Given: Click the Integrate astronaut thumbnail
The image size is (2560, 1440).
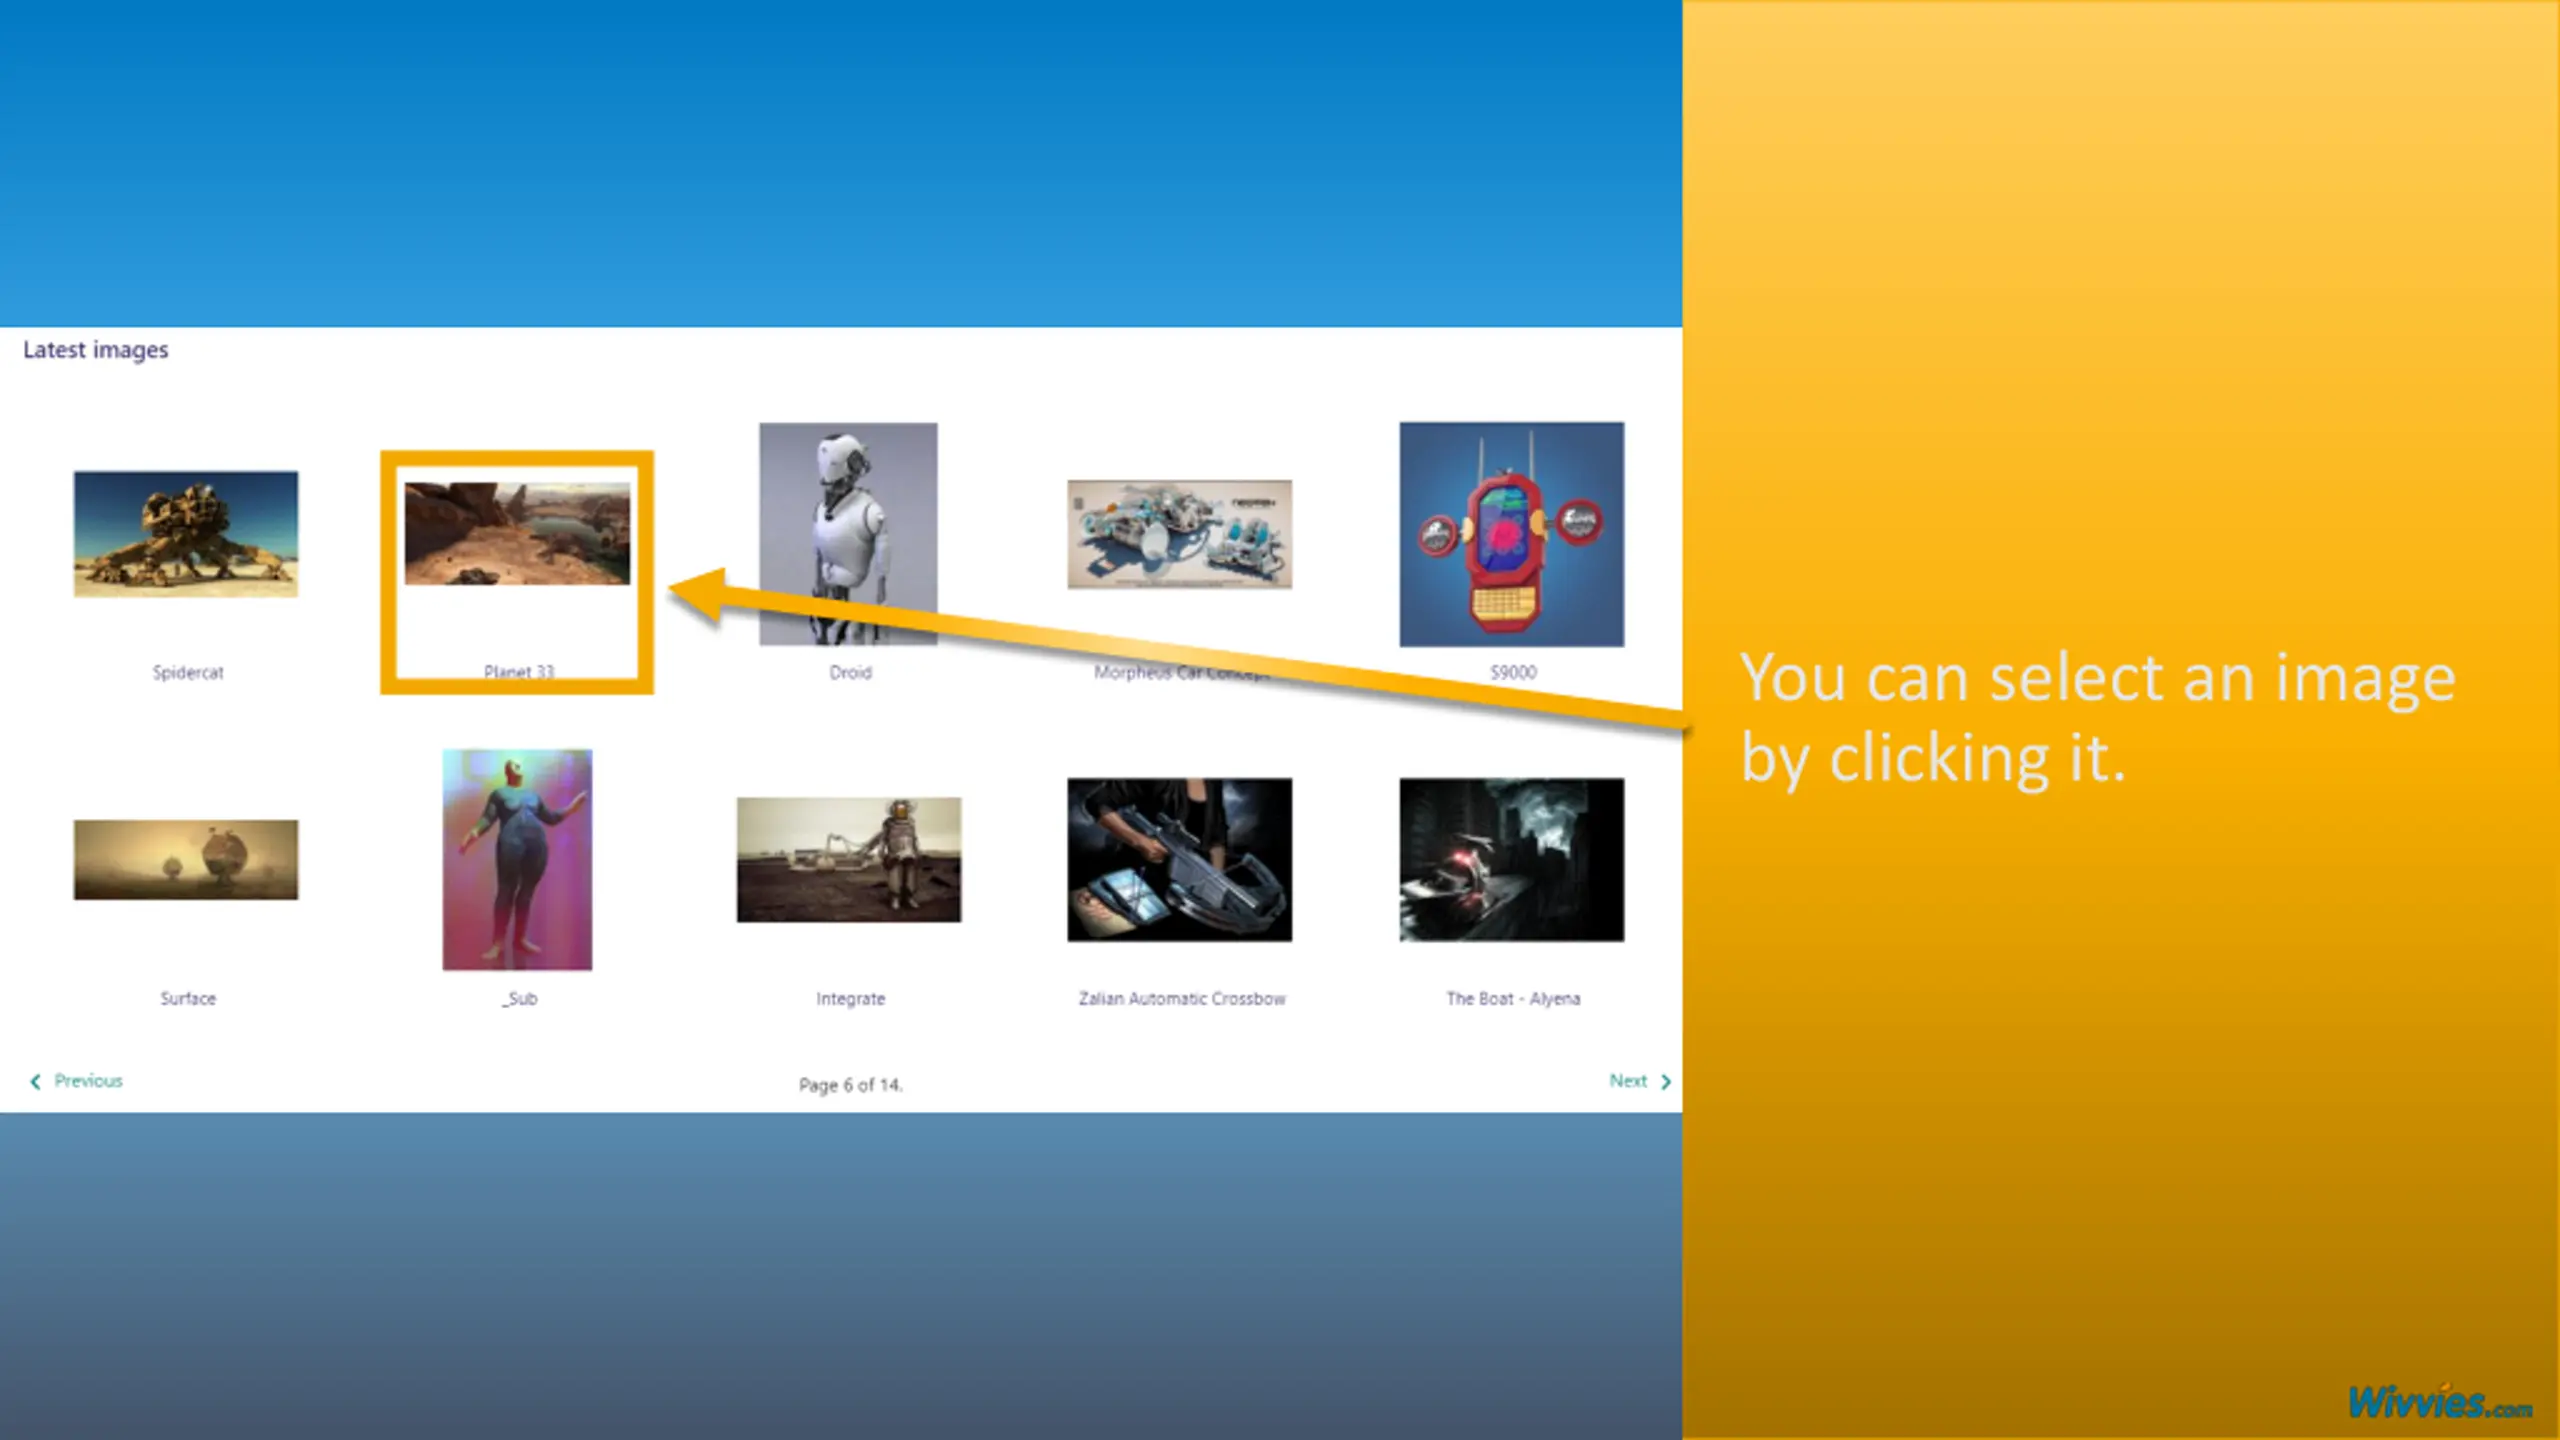Looking at the screenshot, I should [849, 860].
